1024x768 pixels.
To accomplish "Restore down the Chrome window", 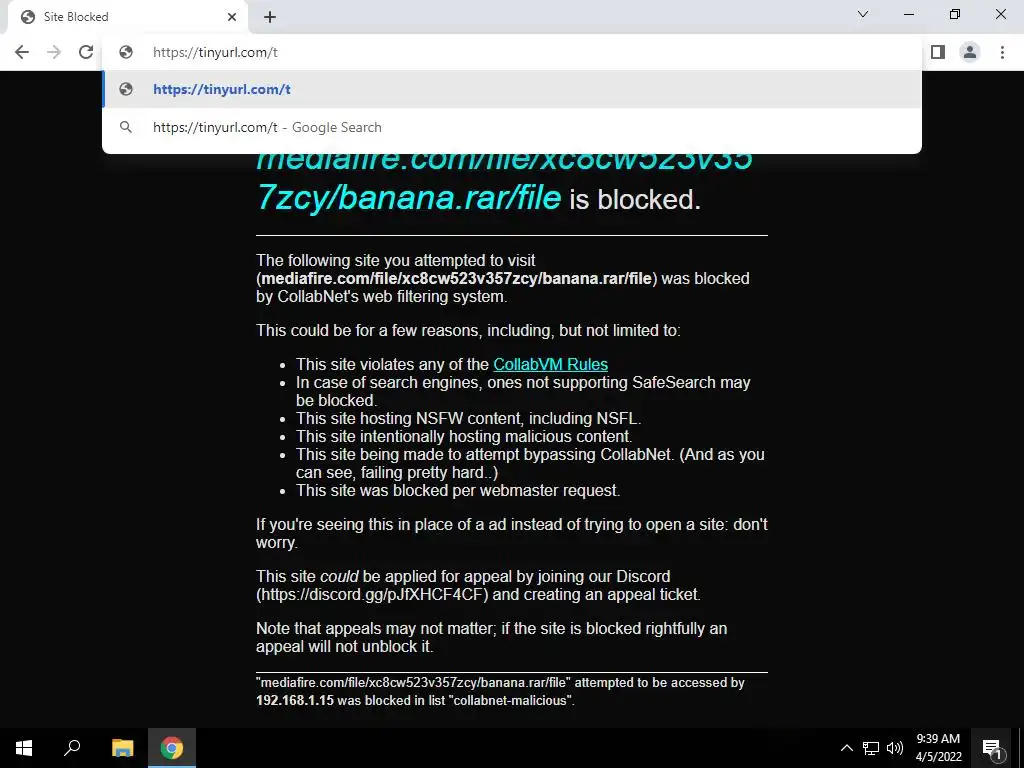I will tap(955, 14).
